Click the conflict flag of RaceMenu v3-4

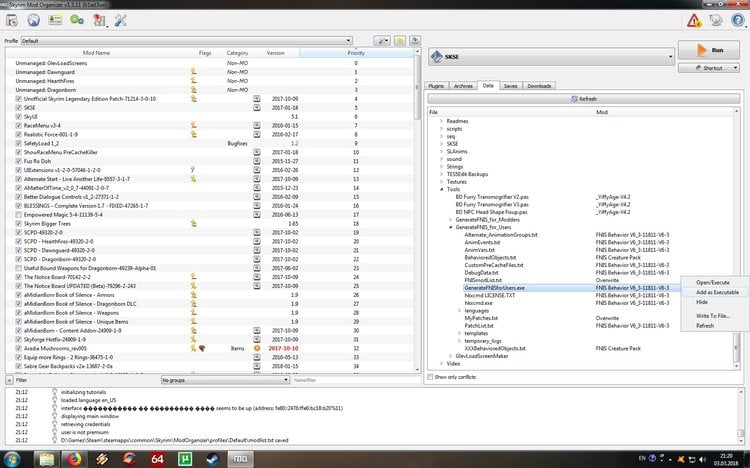194,125
